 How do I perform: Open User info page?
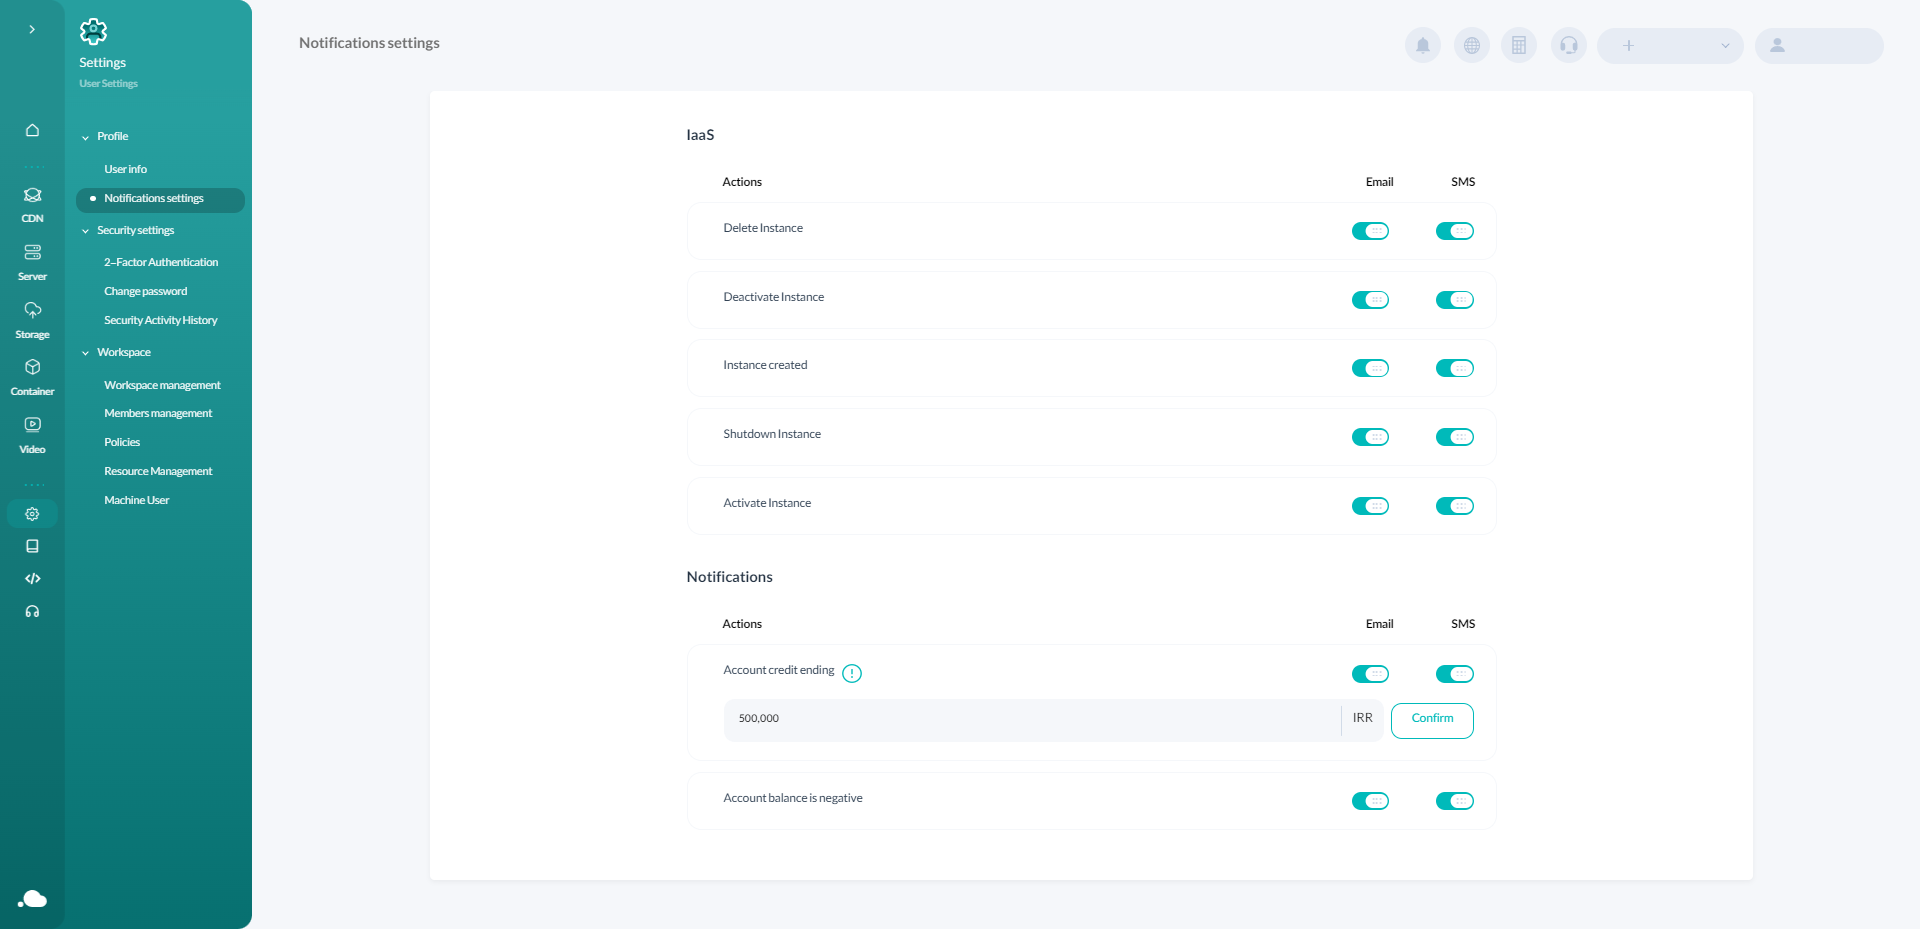[125, 169]
